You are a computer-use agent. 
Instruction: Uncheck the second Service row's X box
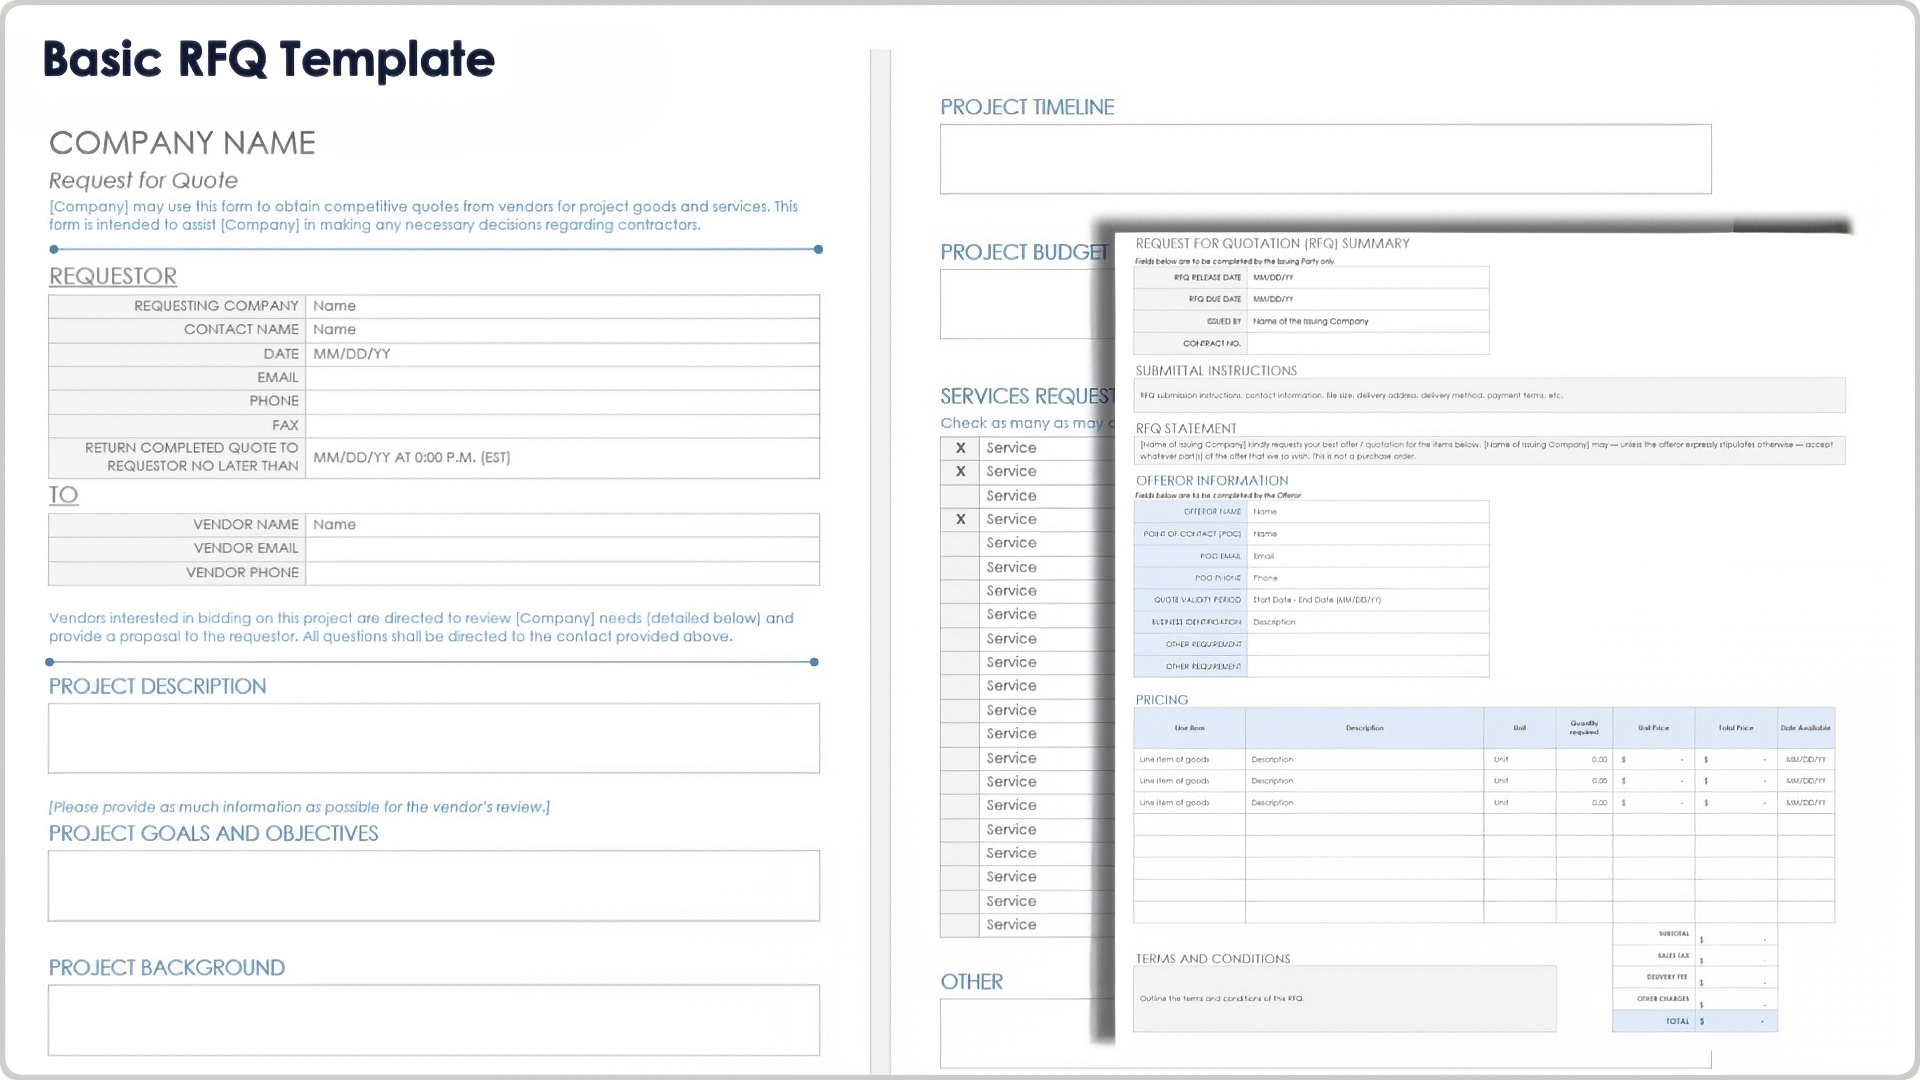coord(960,472)
